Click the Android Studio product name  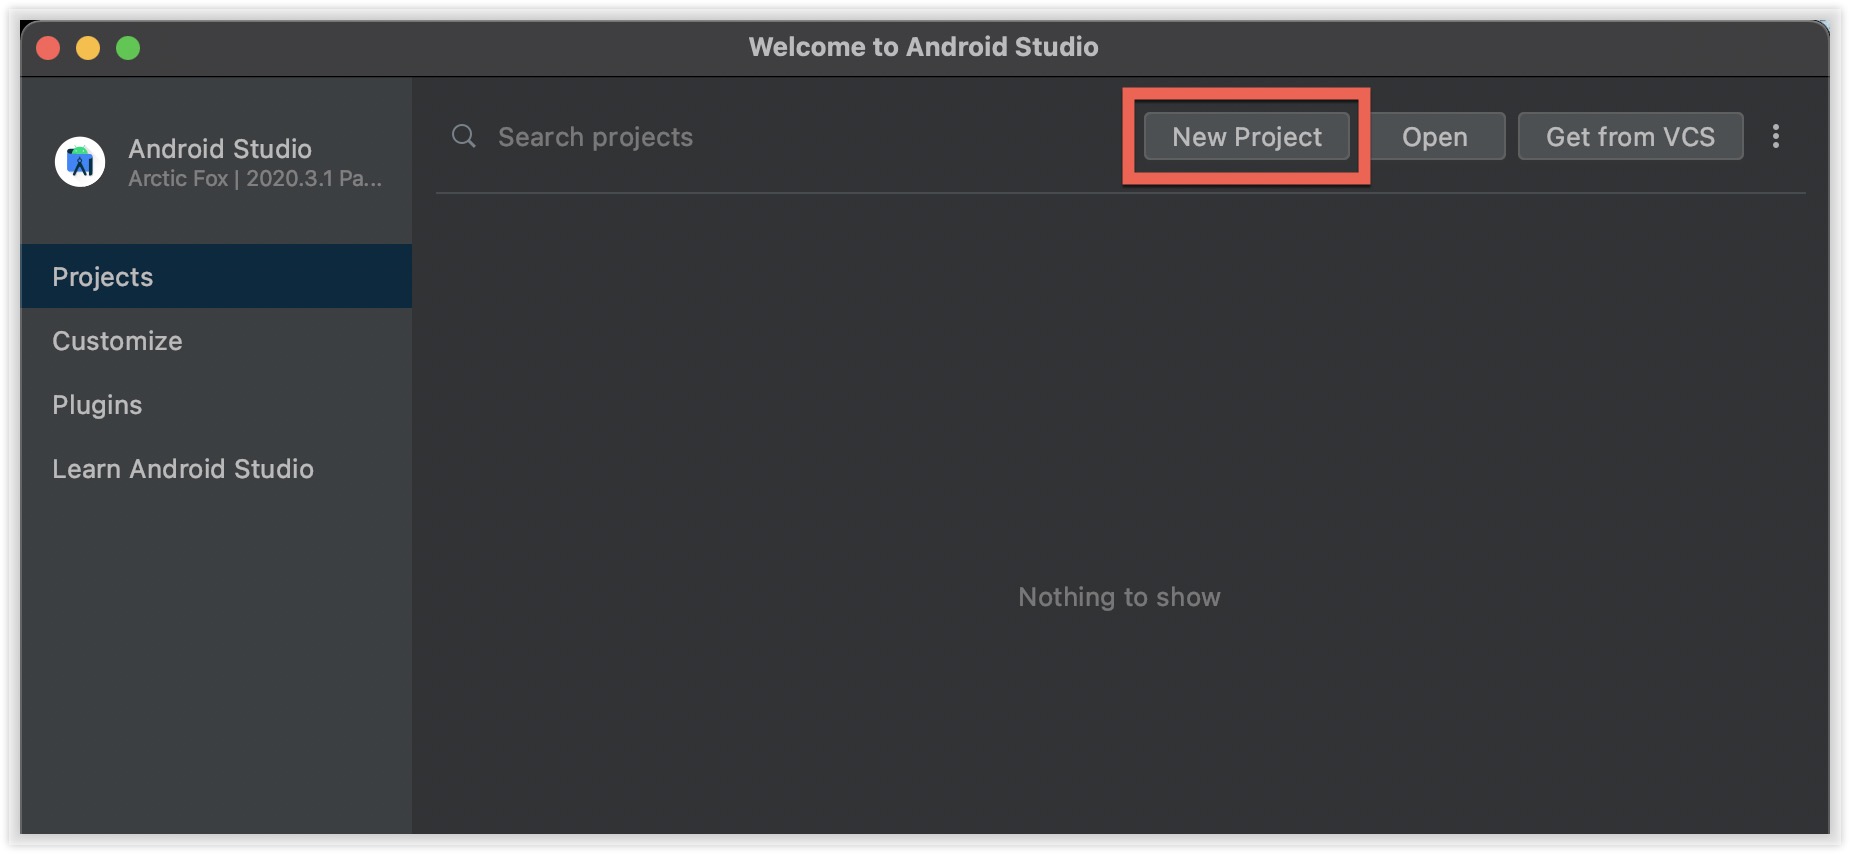220,149
